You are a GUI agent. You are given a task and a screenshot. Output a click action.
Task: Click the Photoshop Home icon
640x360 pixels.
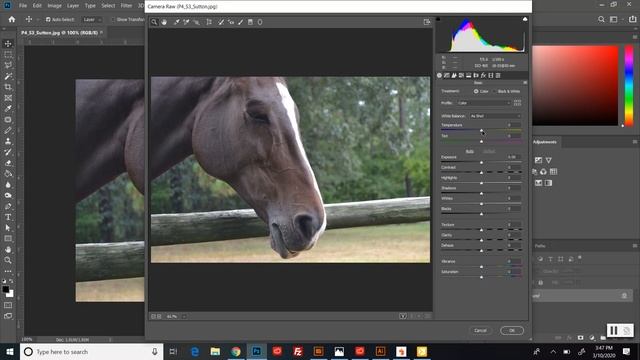tap(12, 19)
